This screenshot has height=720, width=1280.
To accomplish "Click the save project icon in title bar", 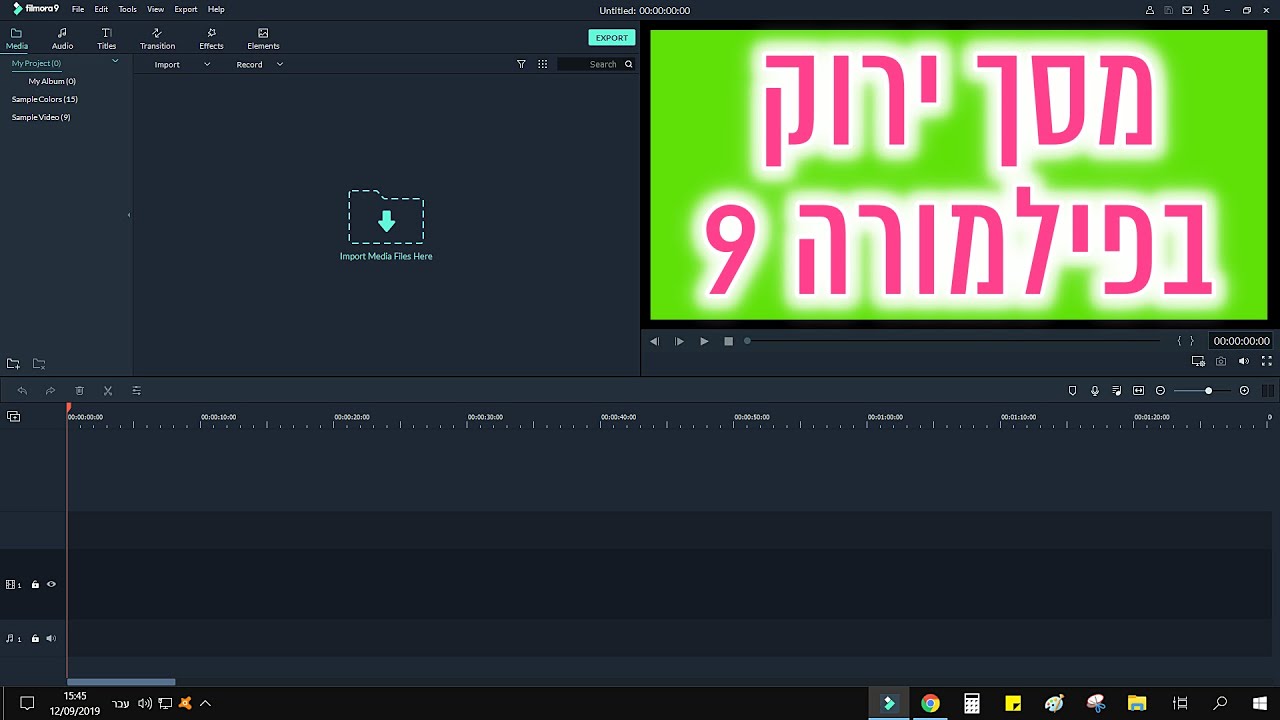I will coord(1168,10).
